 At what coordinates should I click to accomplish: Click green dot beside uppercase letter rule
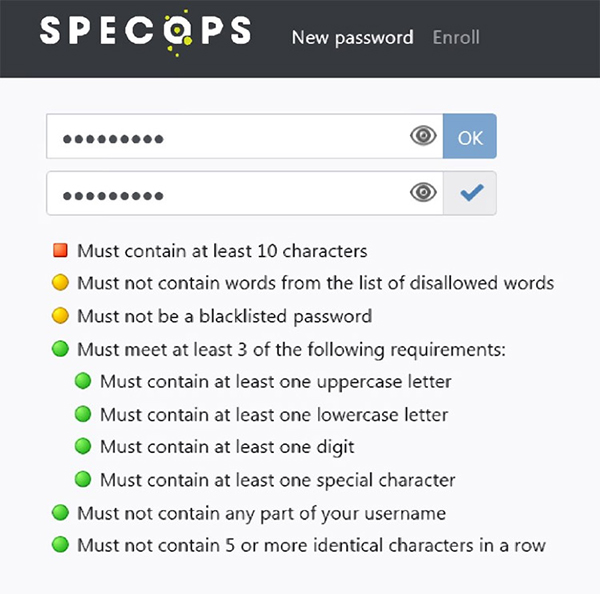click(83, 381)
